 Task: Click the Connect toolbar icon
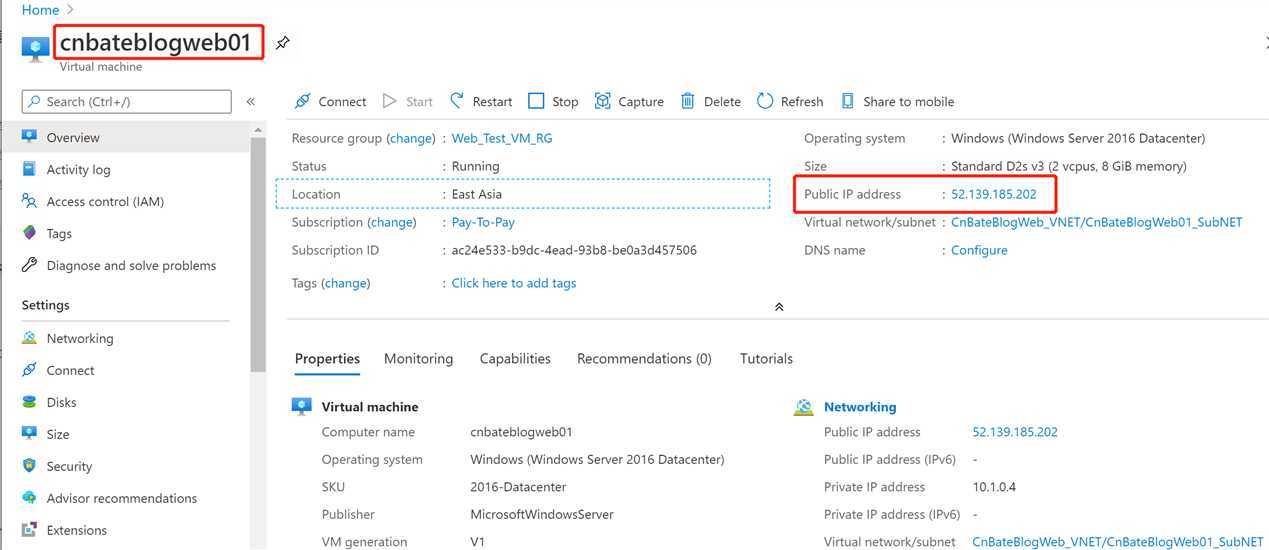[x=303, y=101]
